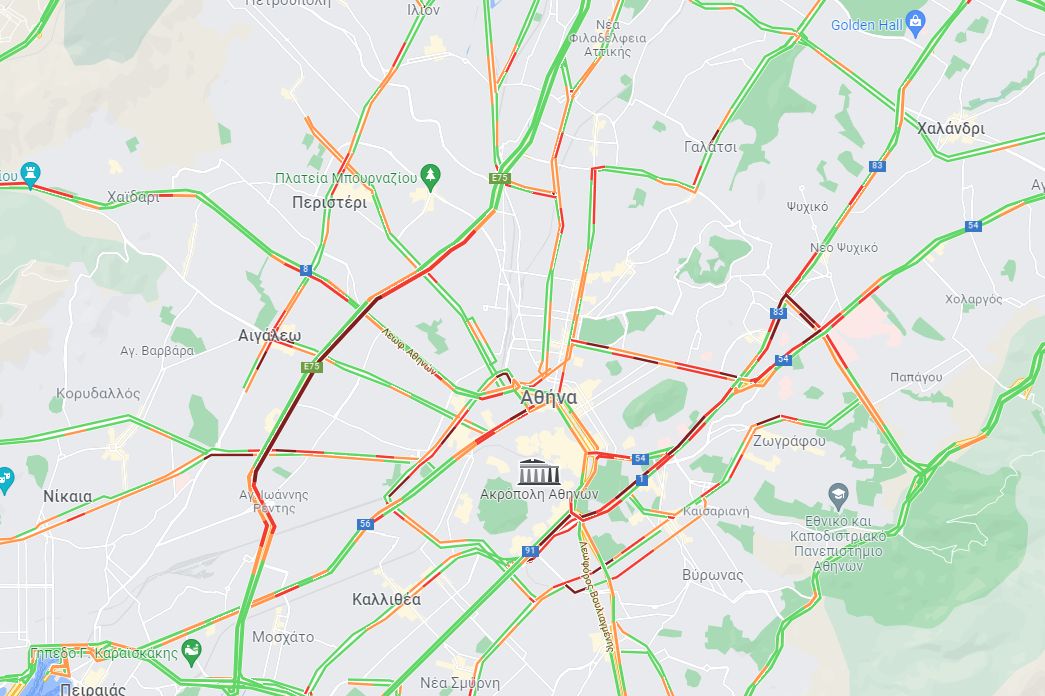Select the Νίκαια district label
Viewport: 1045px width, 696px height.
(x=68, y=496)
